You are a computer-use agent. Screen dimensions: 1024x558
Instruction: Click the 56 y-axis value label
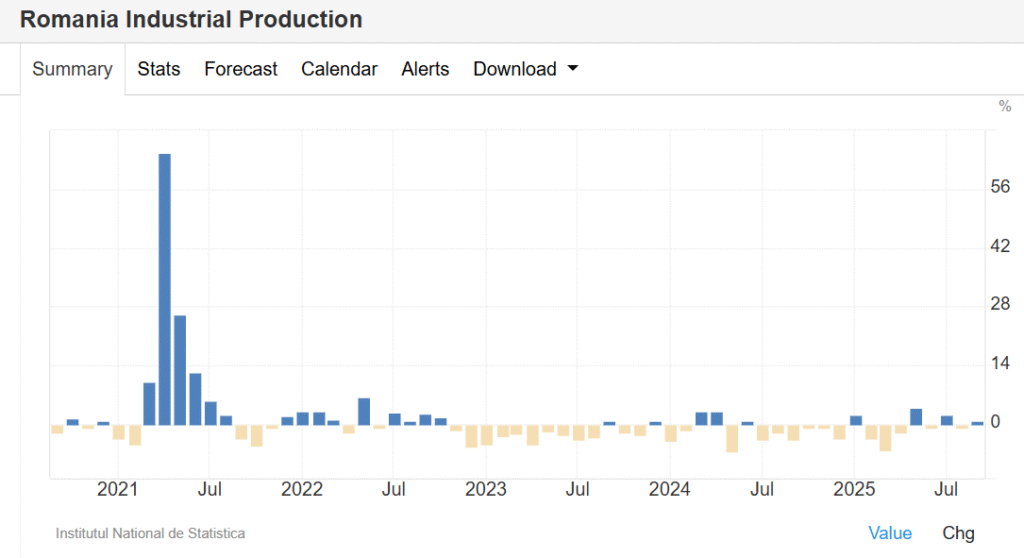[x=1000, y=188]
